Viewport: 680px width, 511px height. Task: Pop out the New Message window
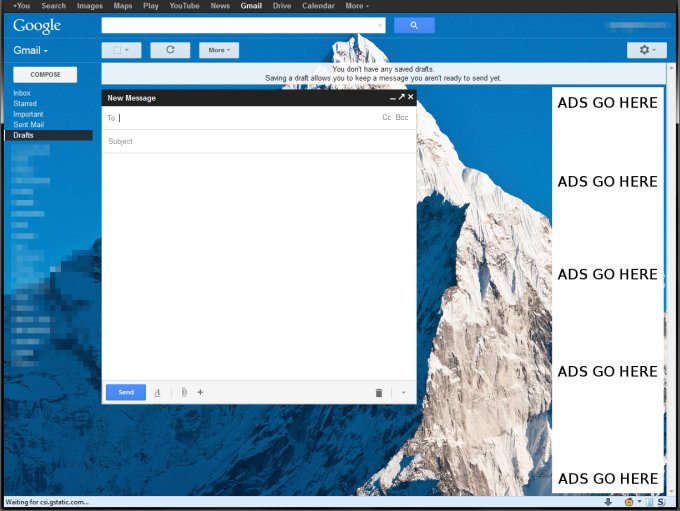402,97
